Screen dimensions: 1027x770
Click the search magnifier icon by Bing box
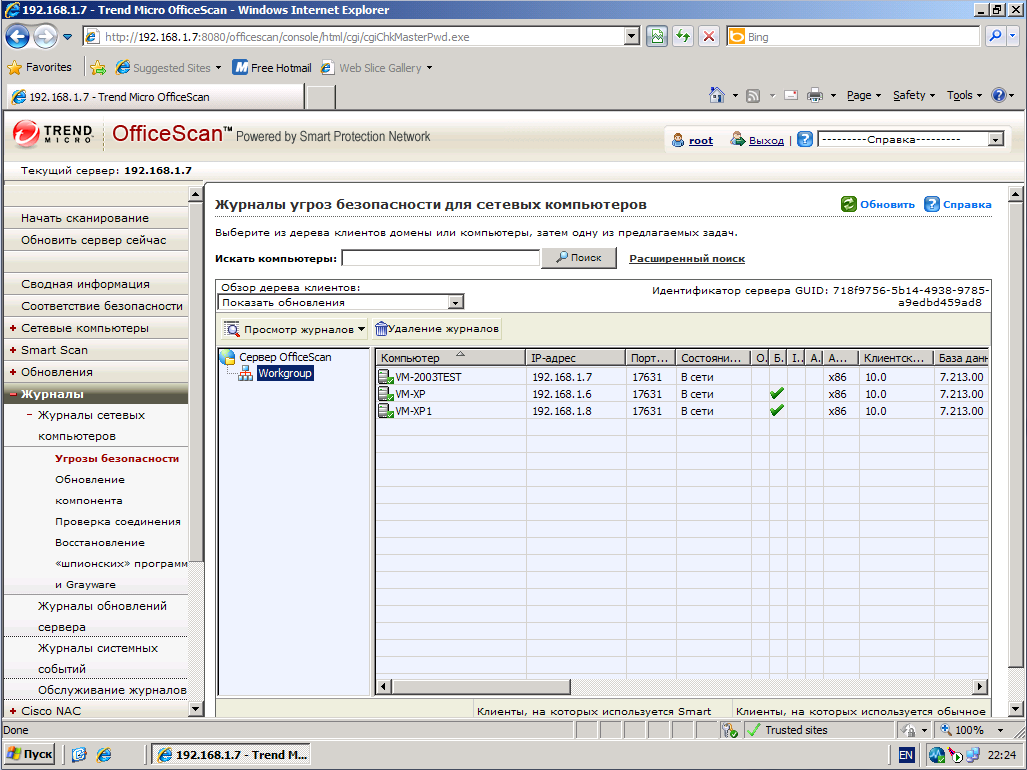click(x=995, y=37)
